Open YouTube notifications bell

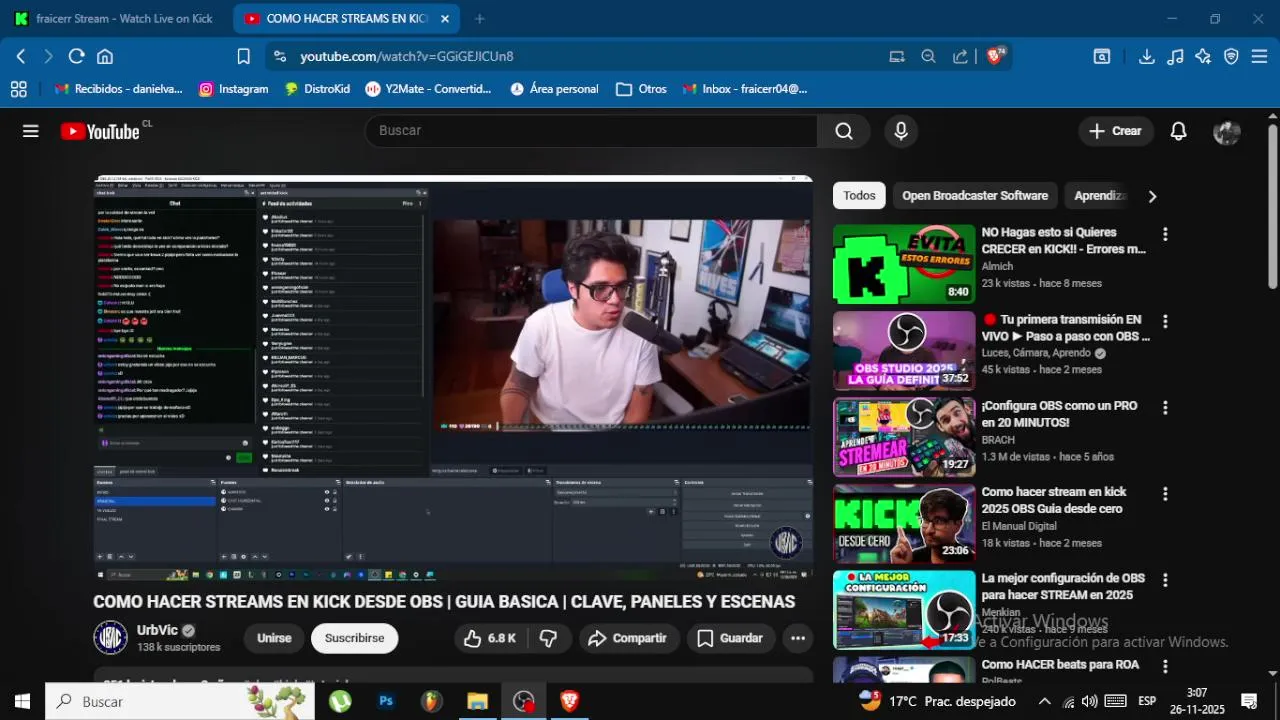tap(1179, 131)
